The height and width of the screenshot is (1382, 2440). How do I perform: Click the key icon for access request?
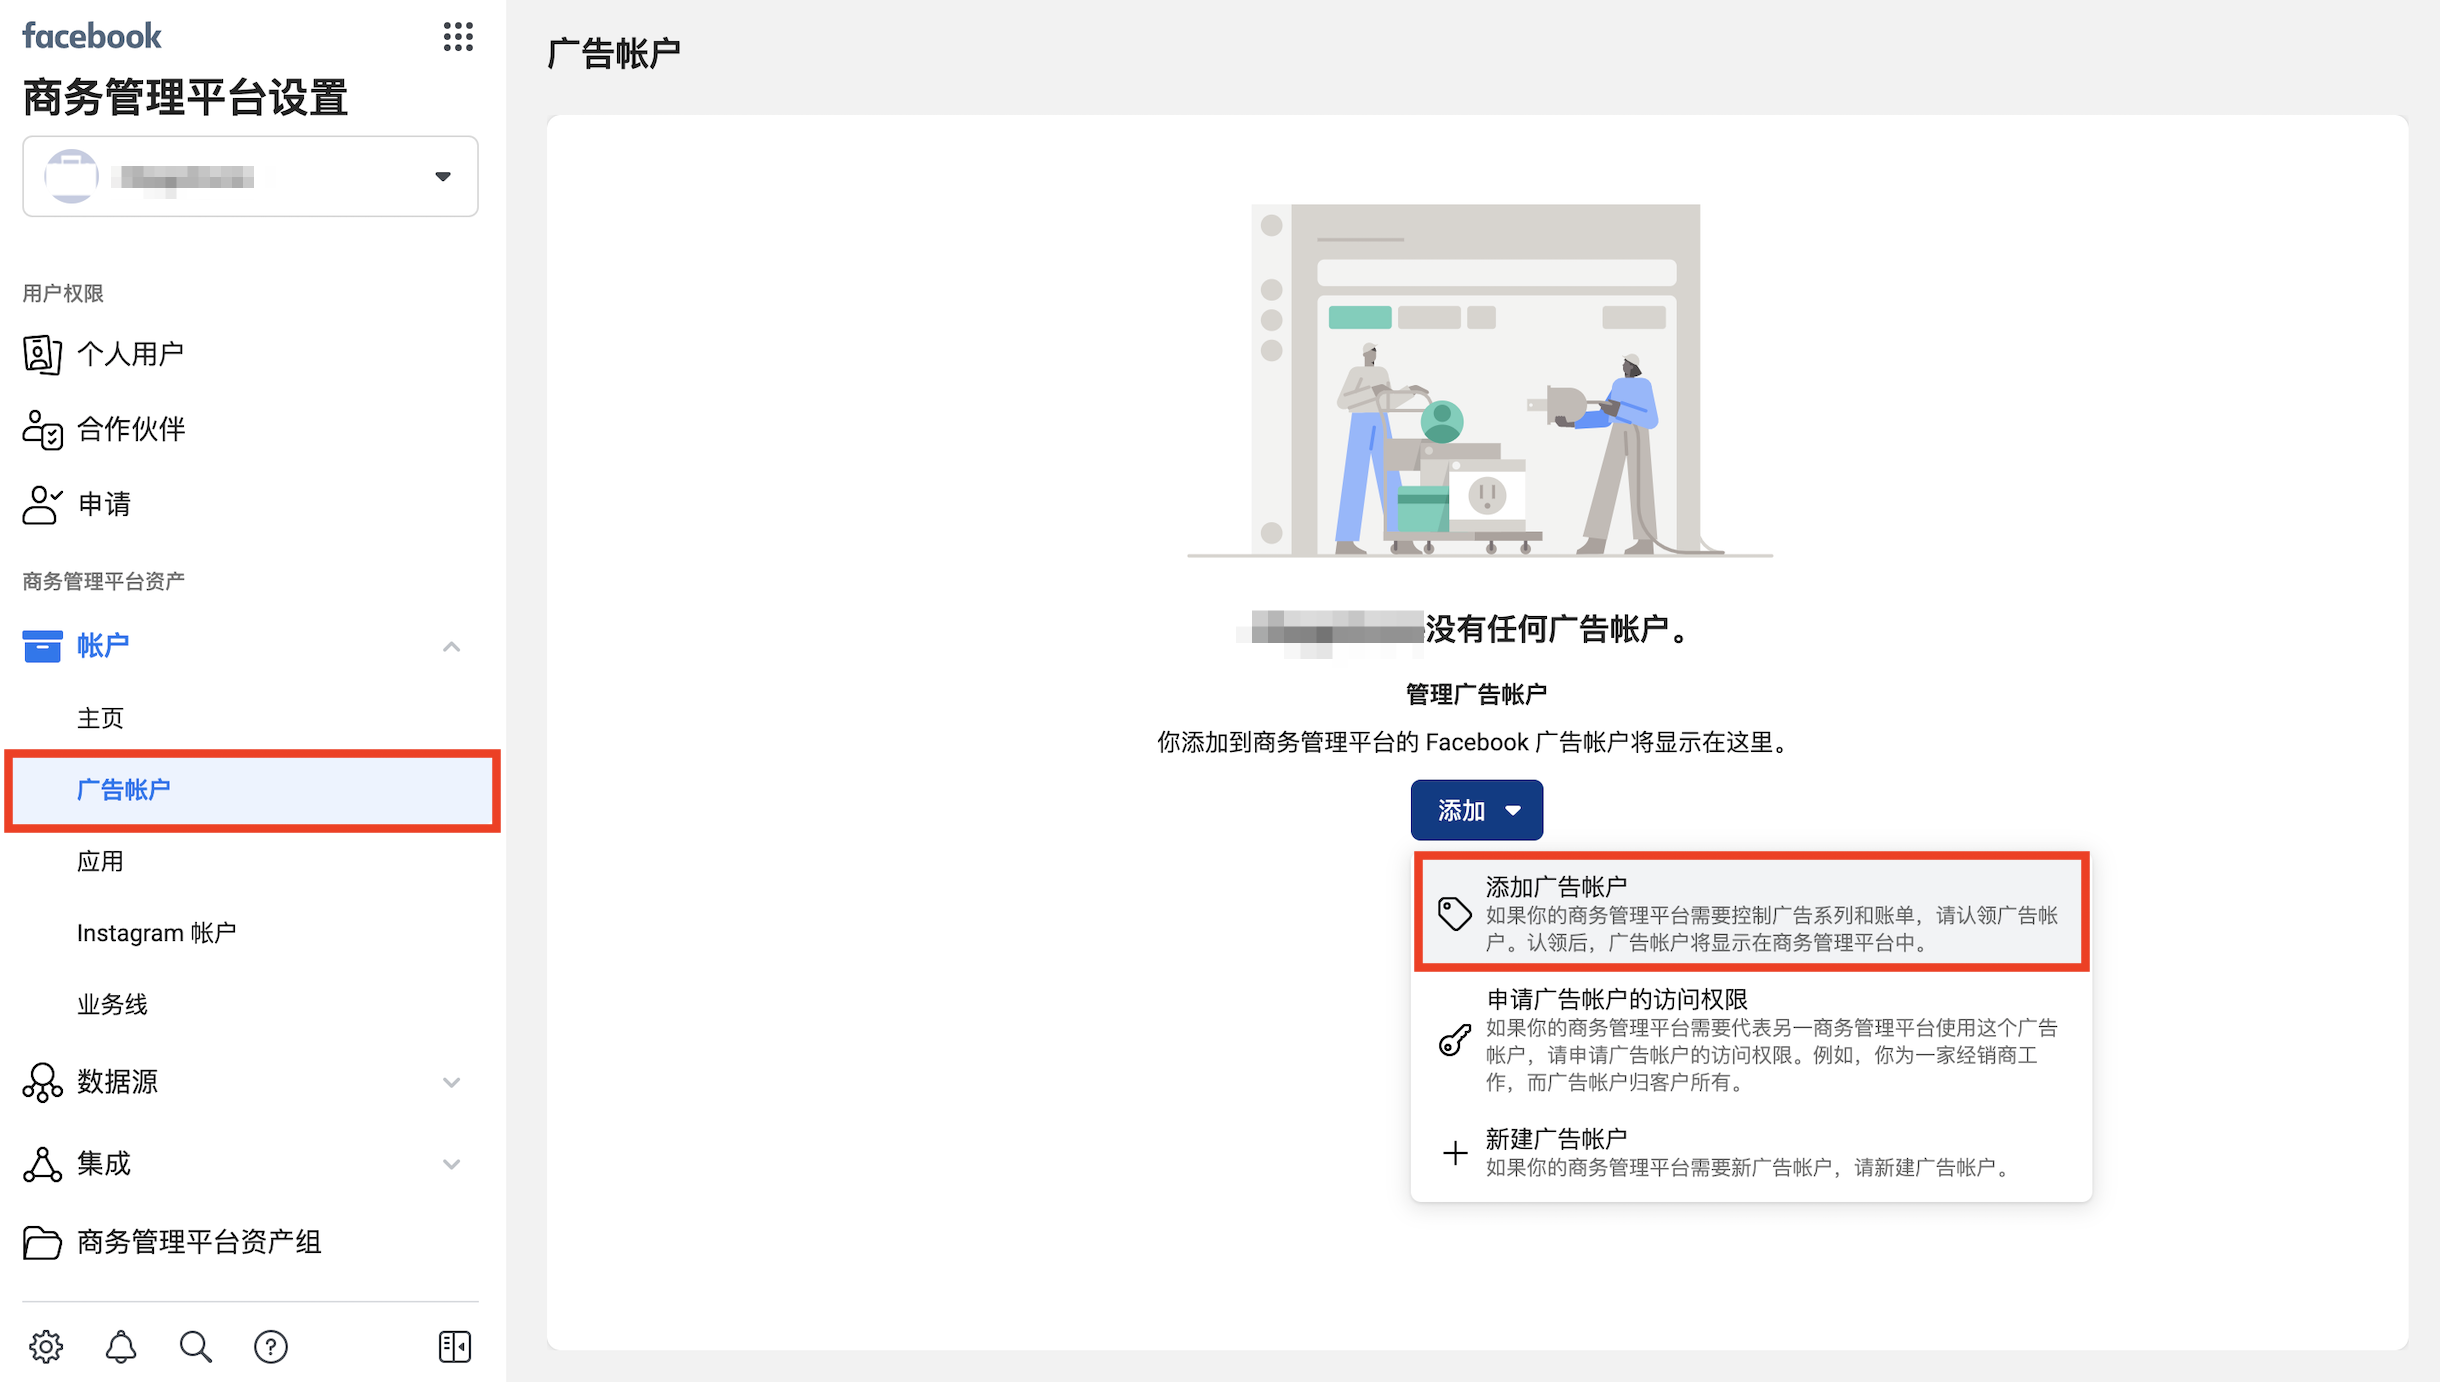coord(1455,1040)
